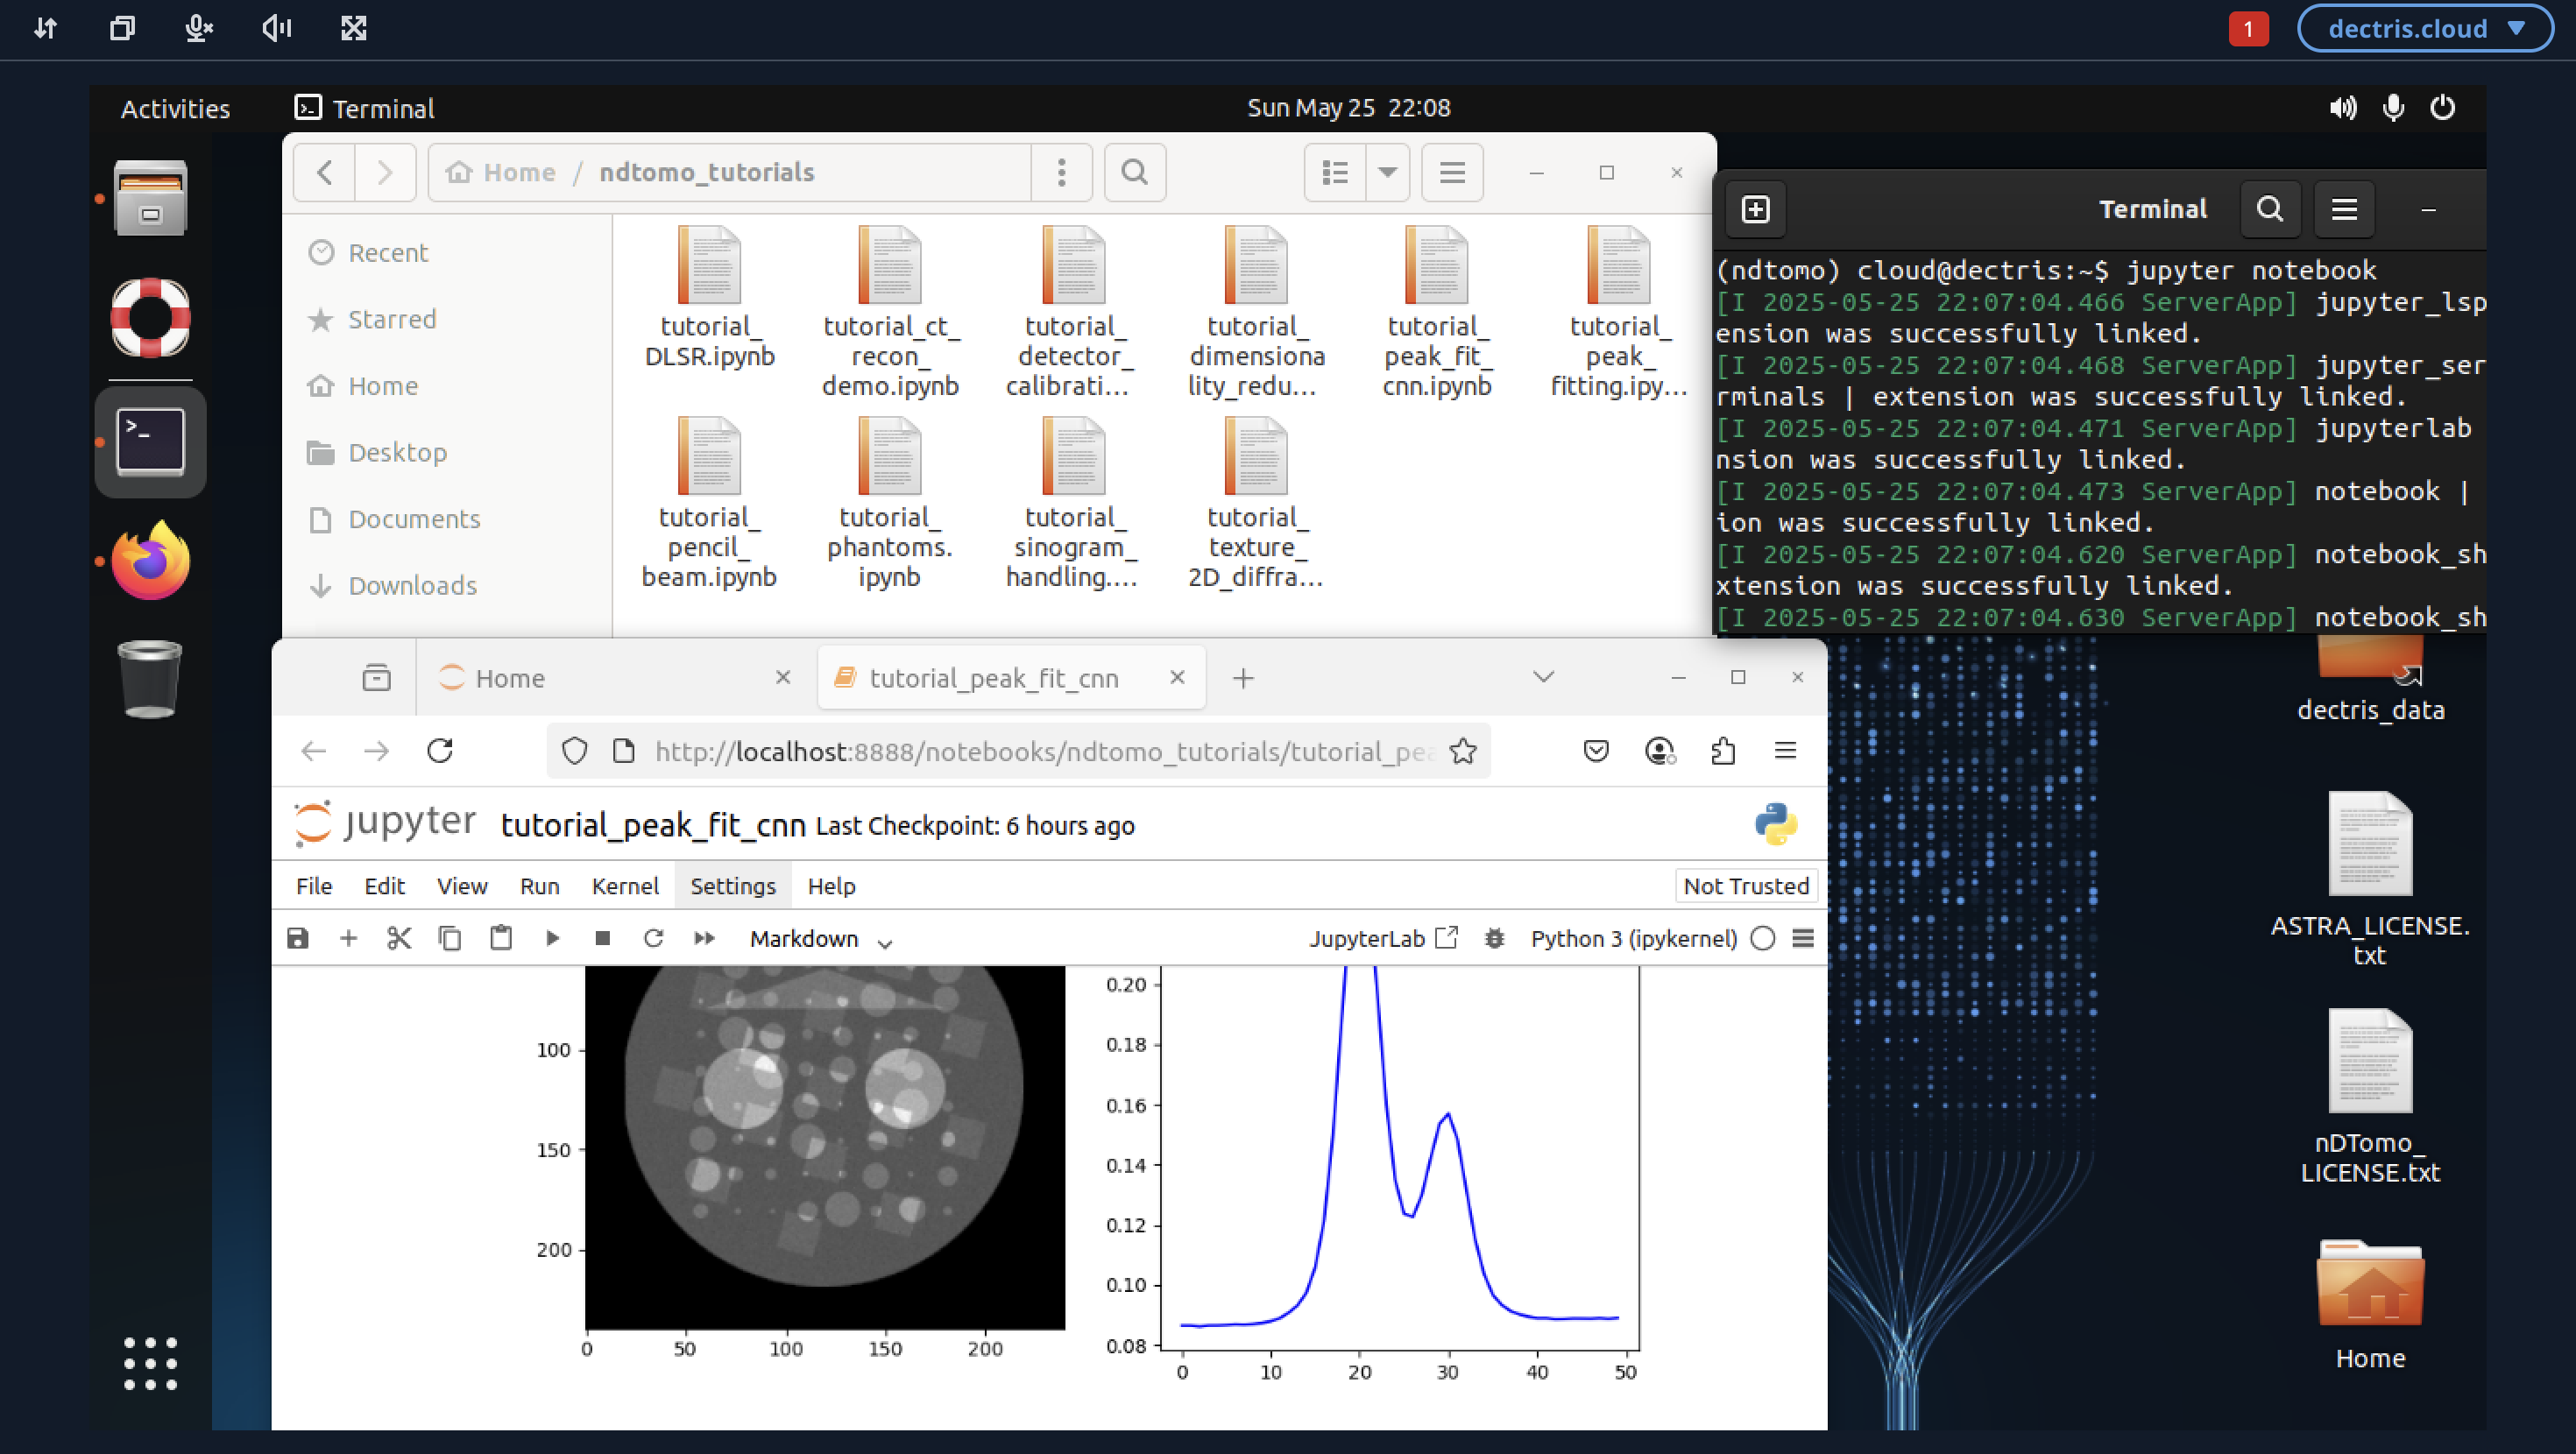Open a new tab in Terminal
The height and width of the screenshot is (1454, 2576).
click(1755, 209)
